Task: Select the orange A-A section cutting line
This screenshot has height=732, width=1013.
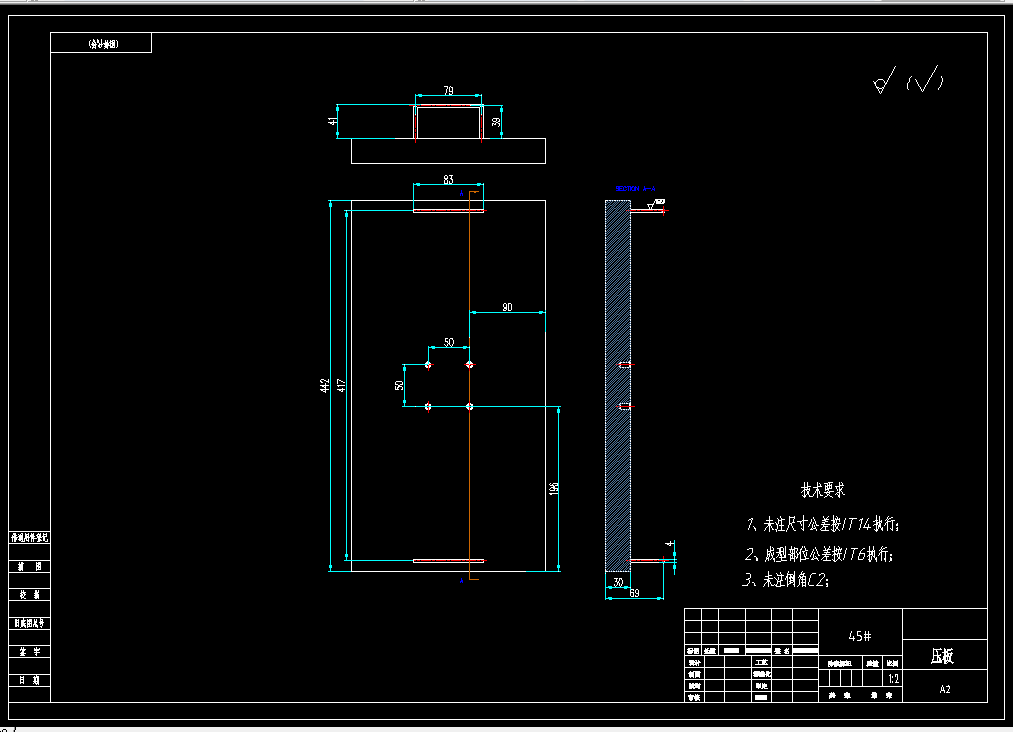Action: pyautogui.click(x=470, y=386)
